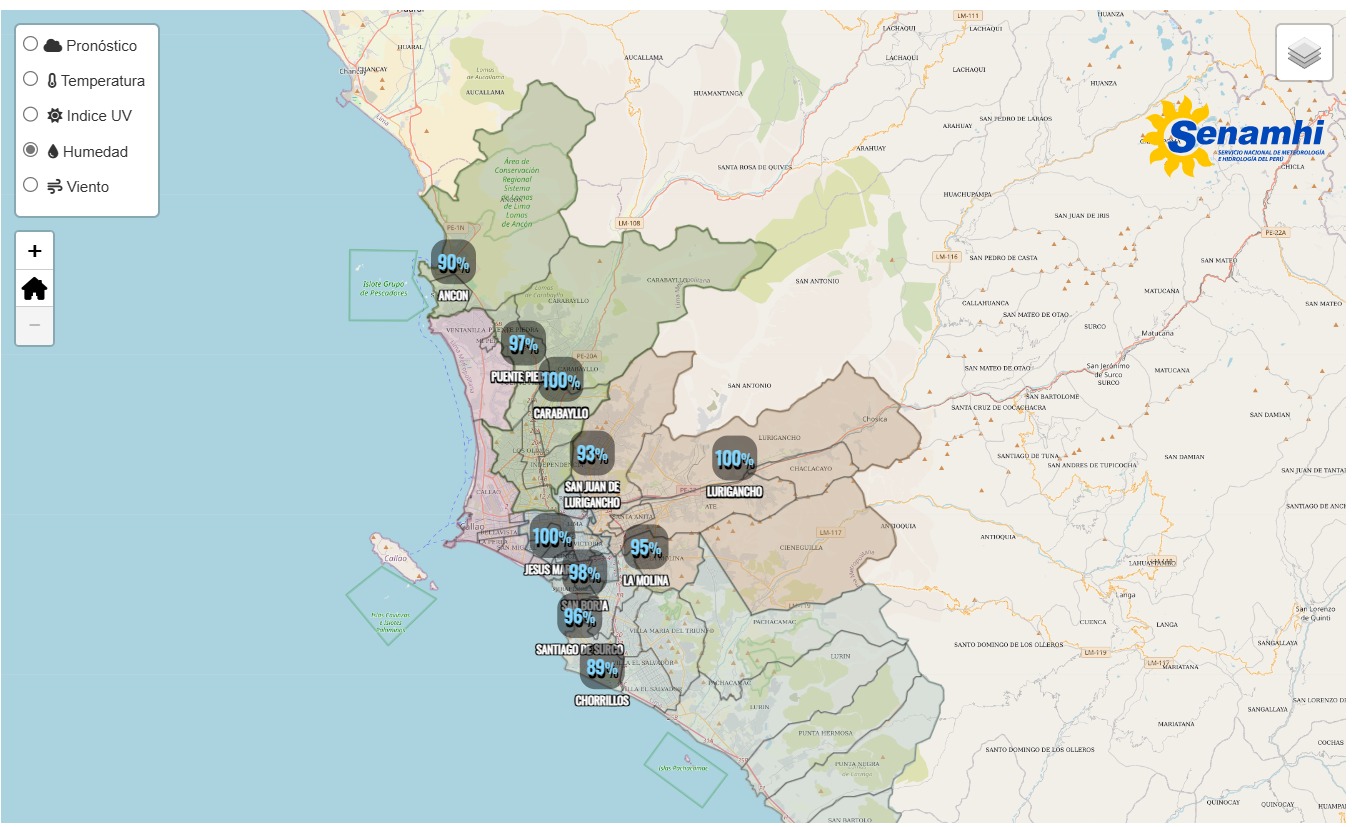
Task: Select the Temperatura radio option
Action: (x=31, y=79)
